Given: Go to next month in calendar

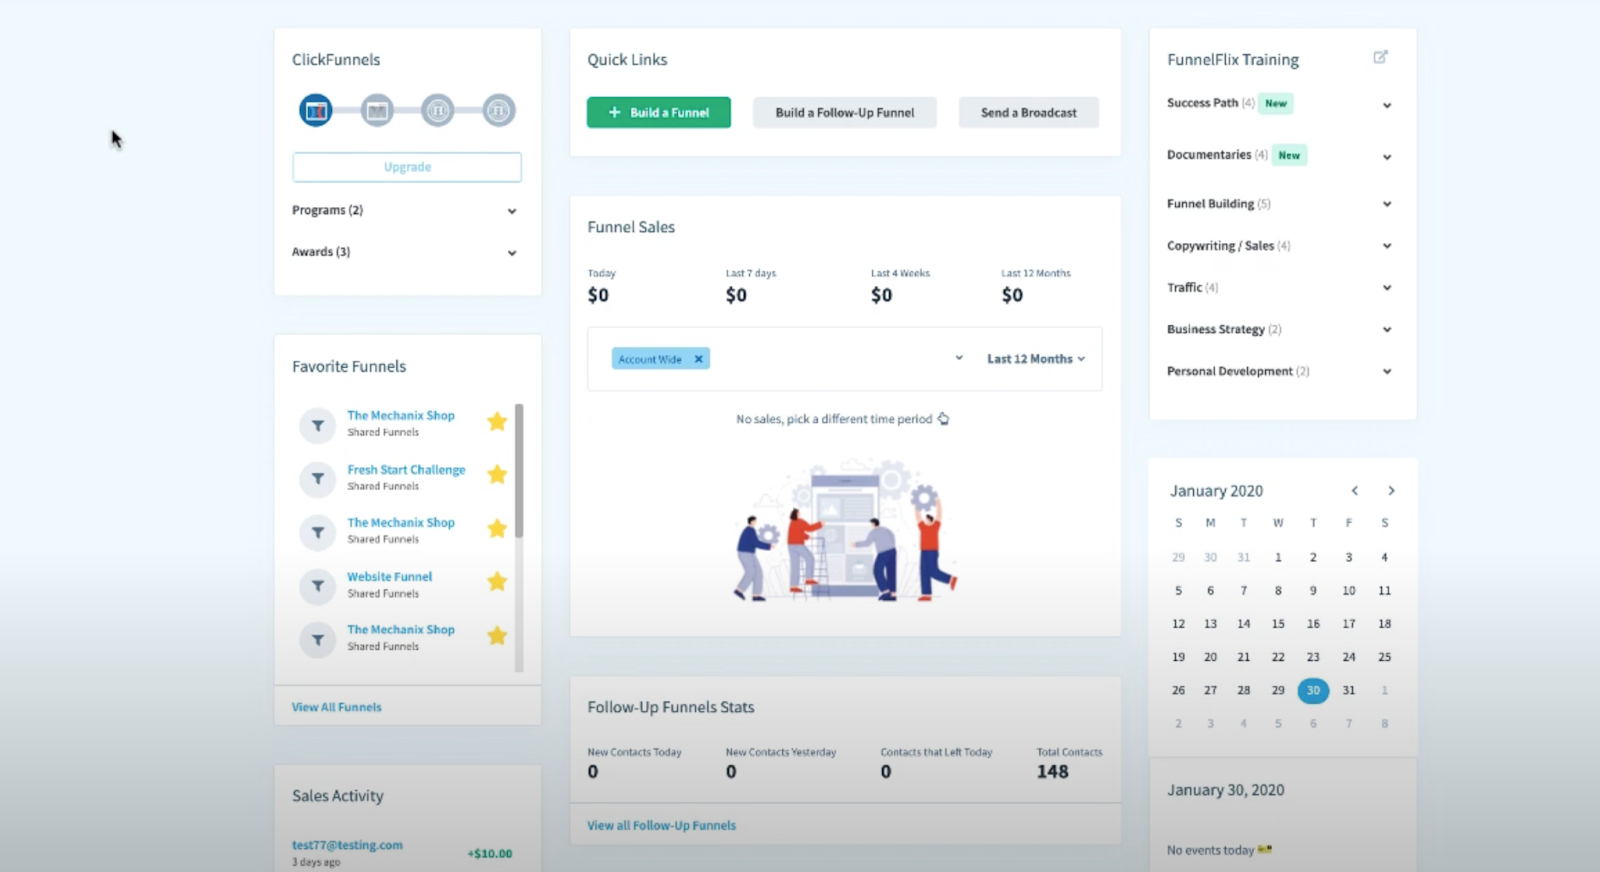Looking at the screenshot, I should (1391, 491).
